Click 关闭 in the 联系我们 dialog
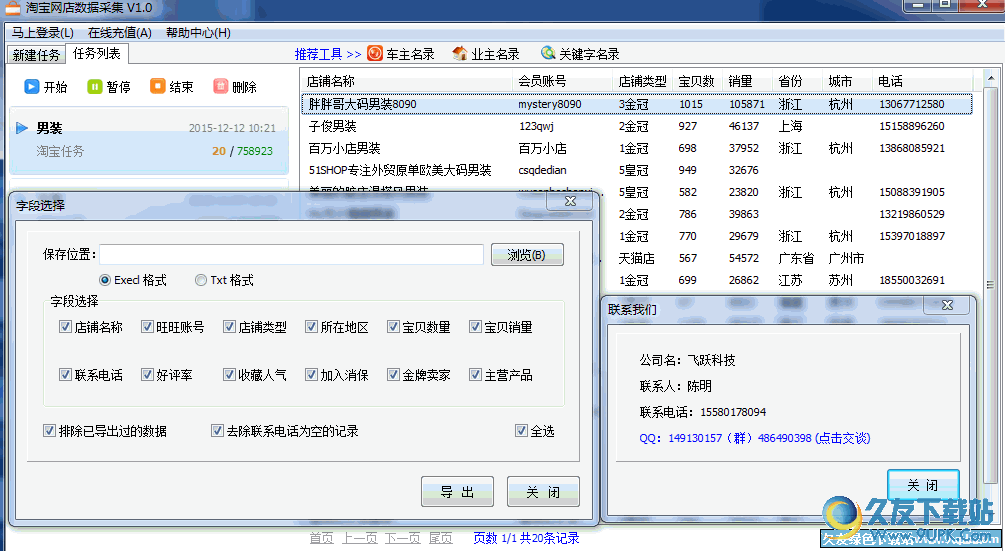 pyautogui.click(x=923, y=485)
